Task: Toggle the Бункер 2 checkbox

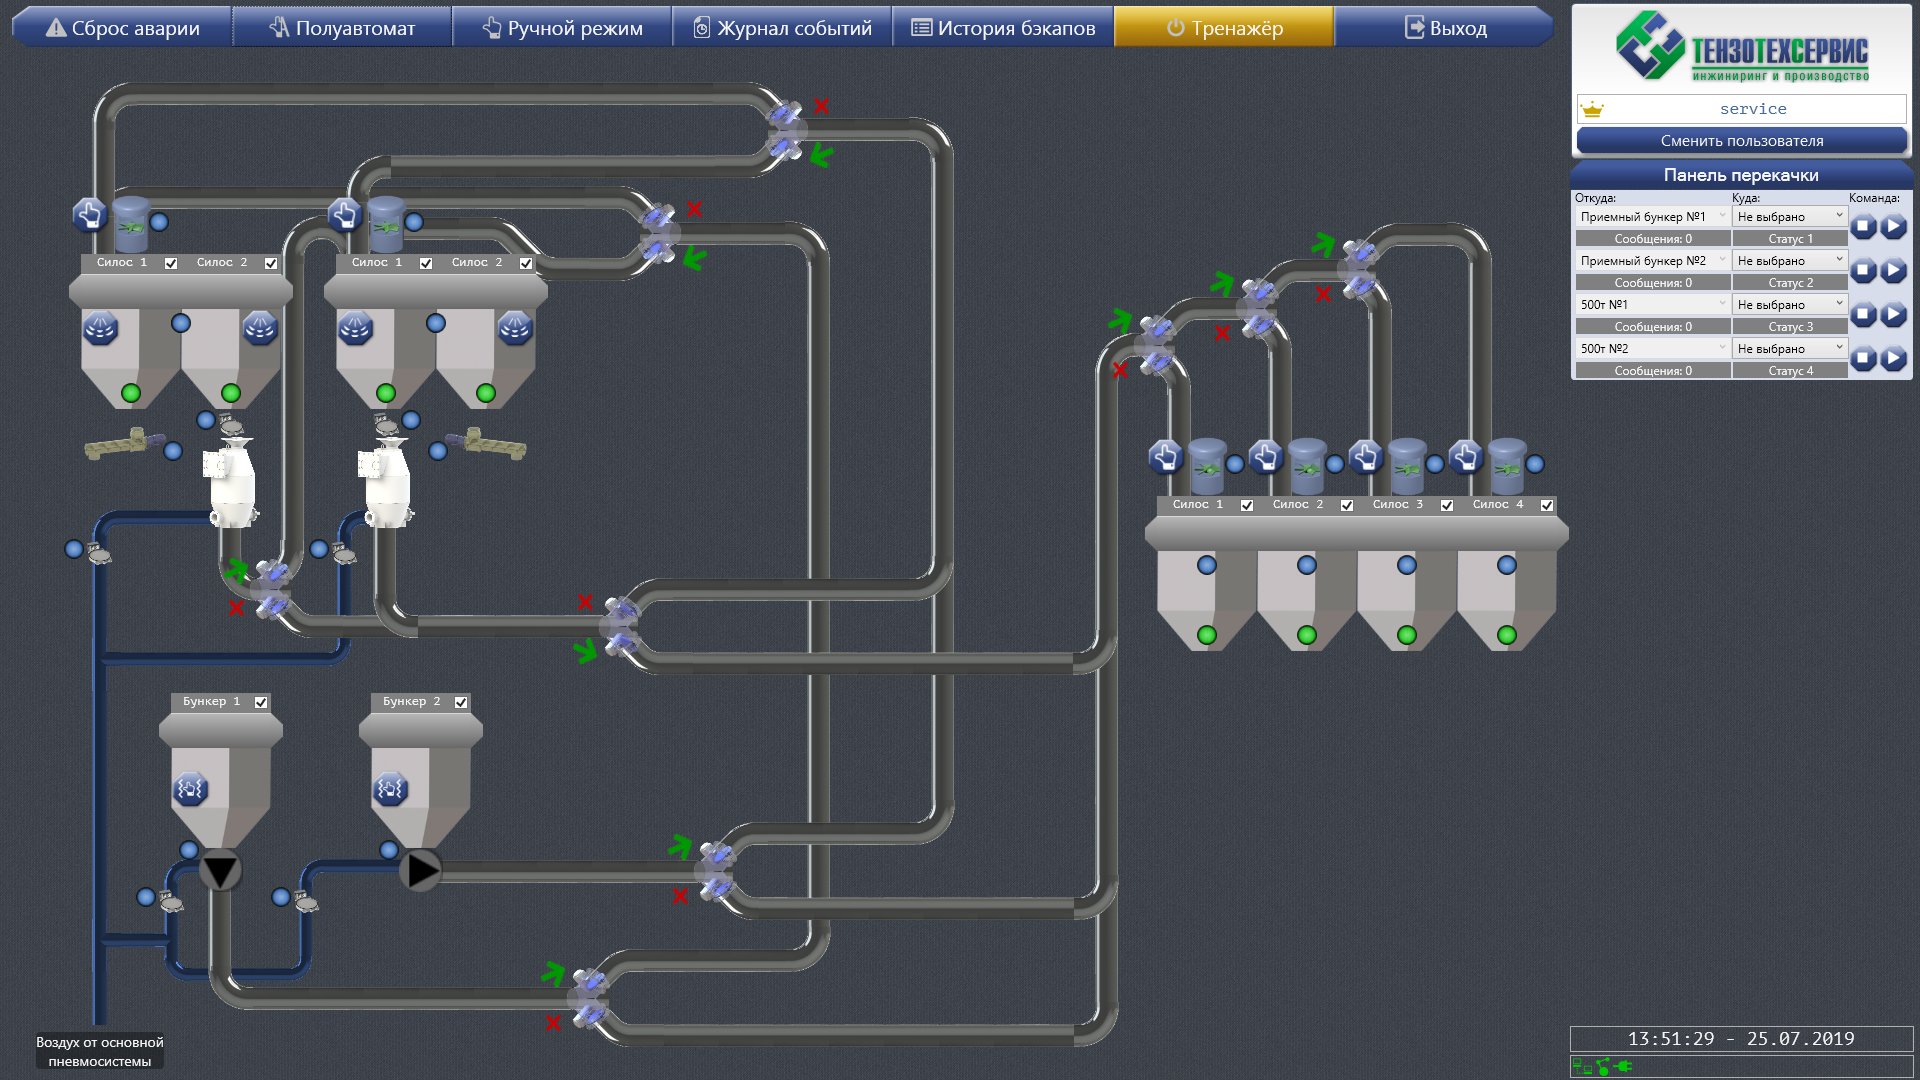Action: (x=461, y=702)
